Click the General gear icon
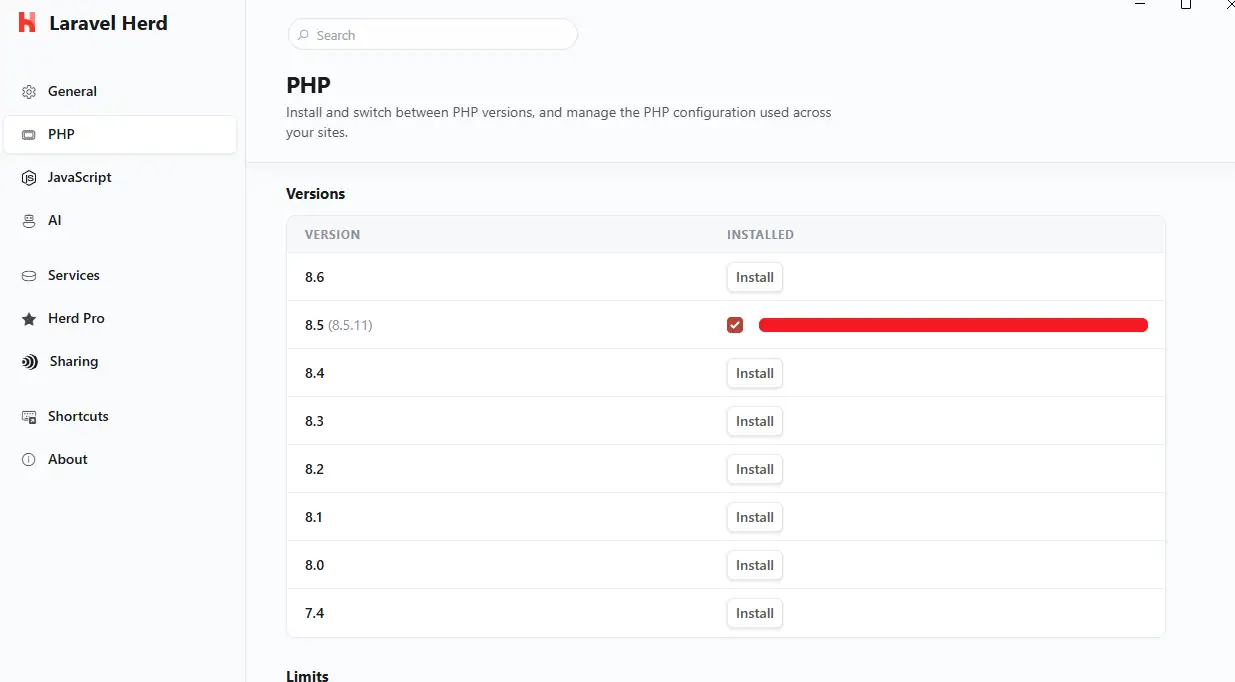Screen dimensions: 1235x682 point(29,92)
